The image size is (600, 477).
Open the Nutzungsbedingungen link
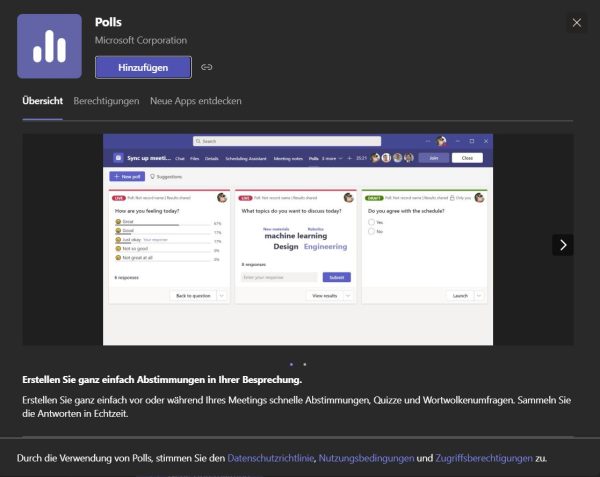366,458
